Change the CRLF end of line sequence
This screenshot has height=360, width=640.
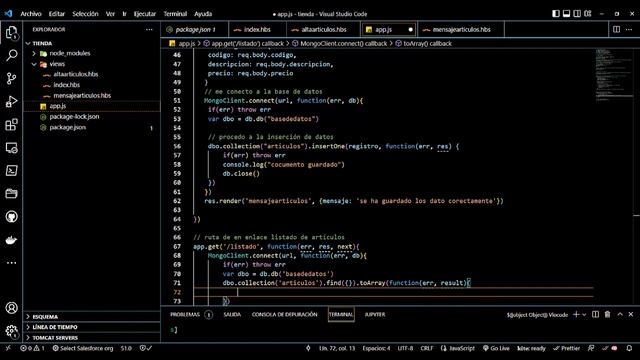[x=427, y=348]
